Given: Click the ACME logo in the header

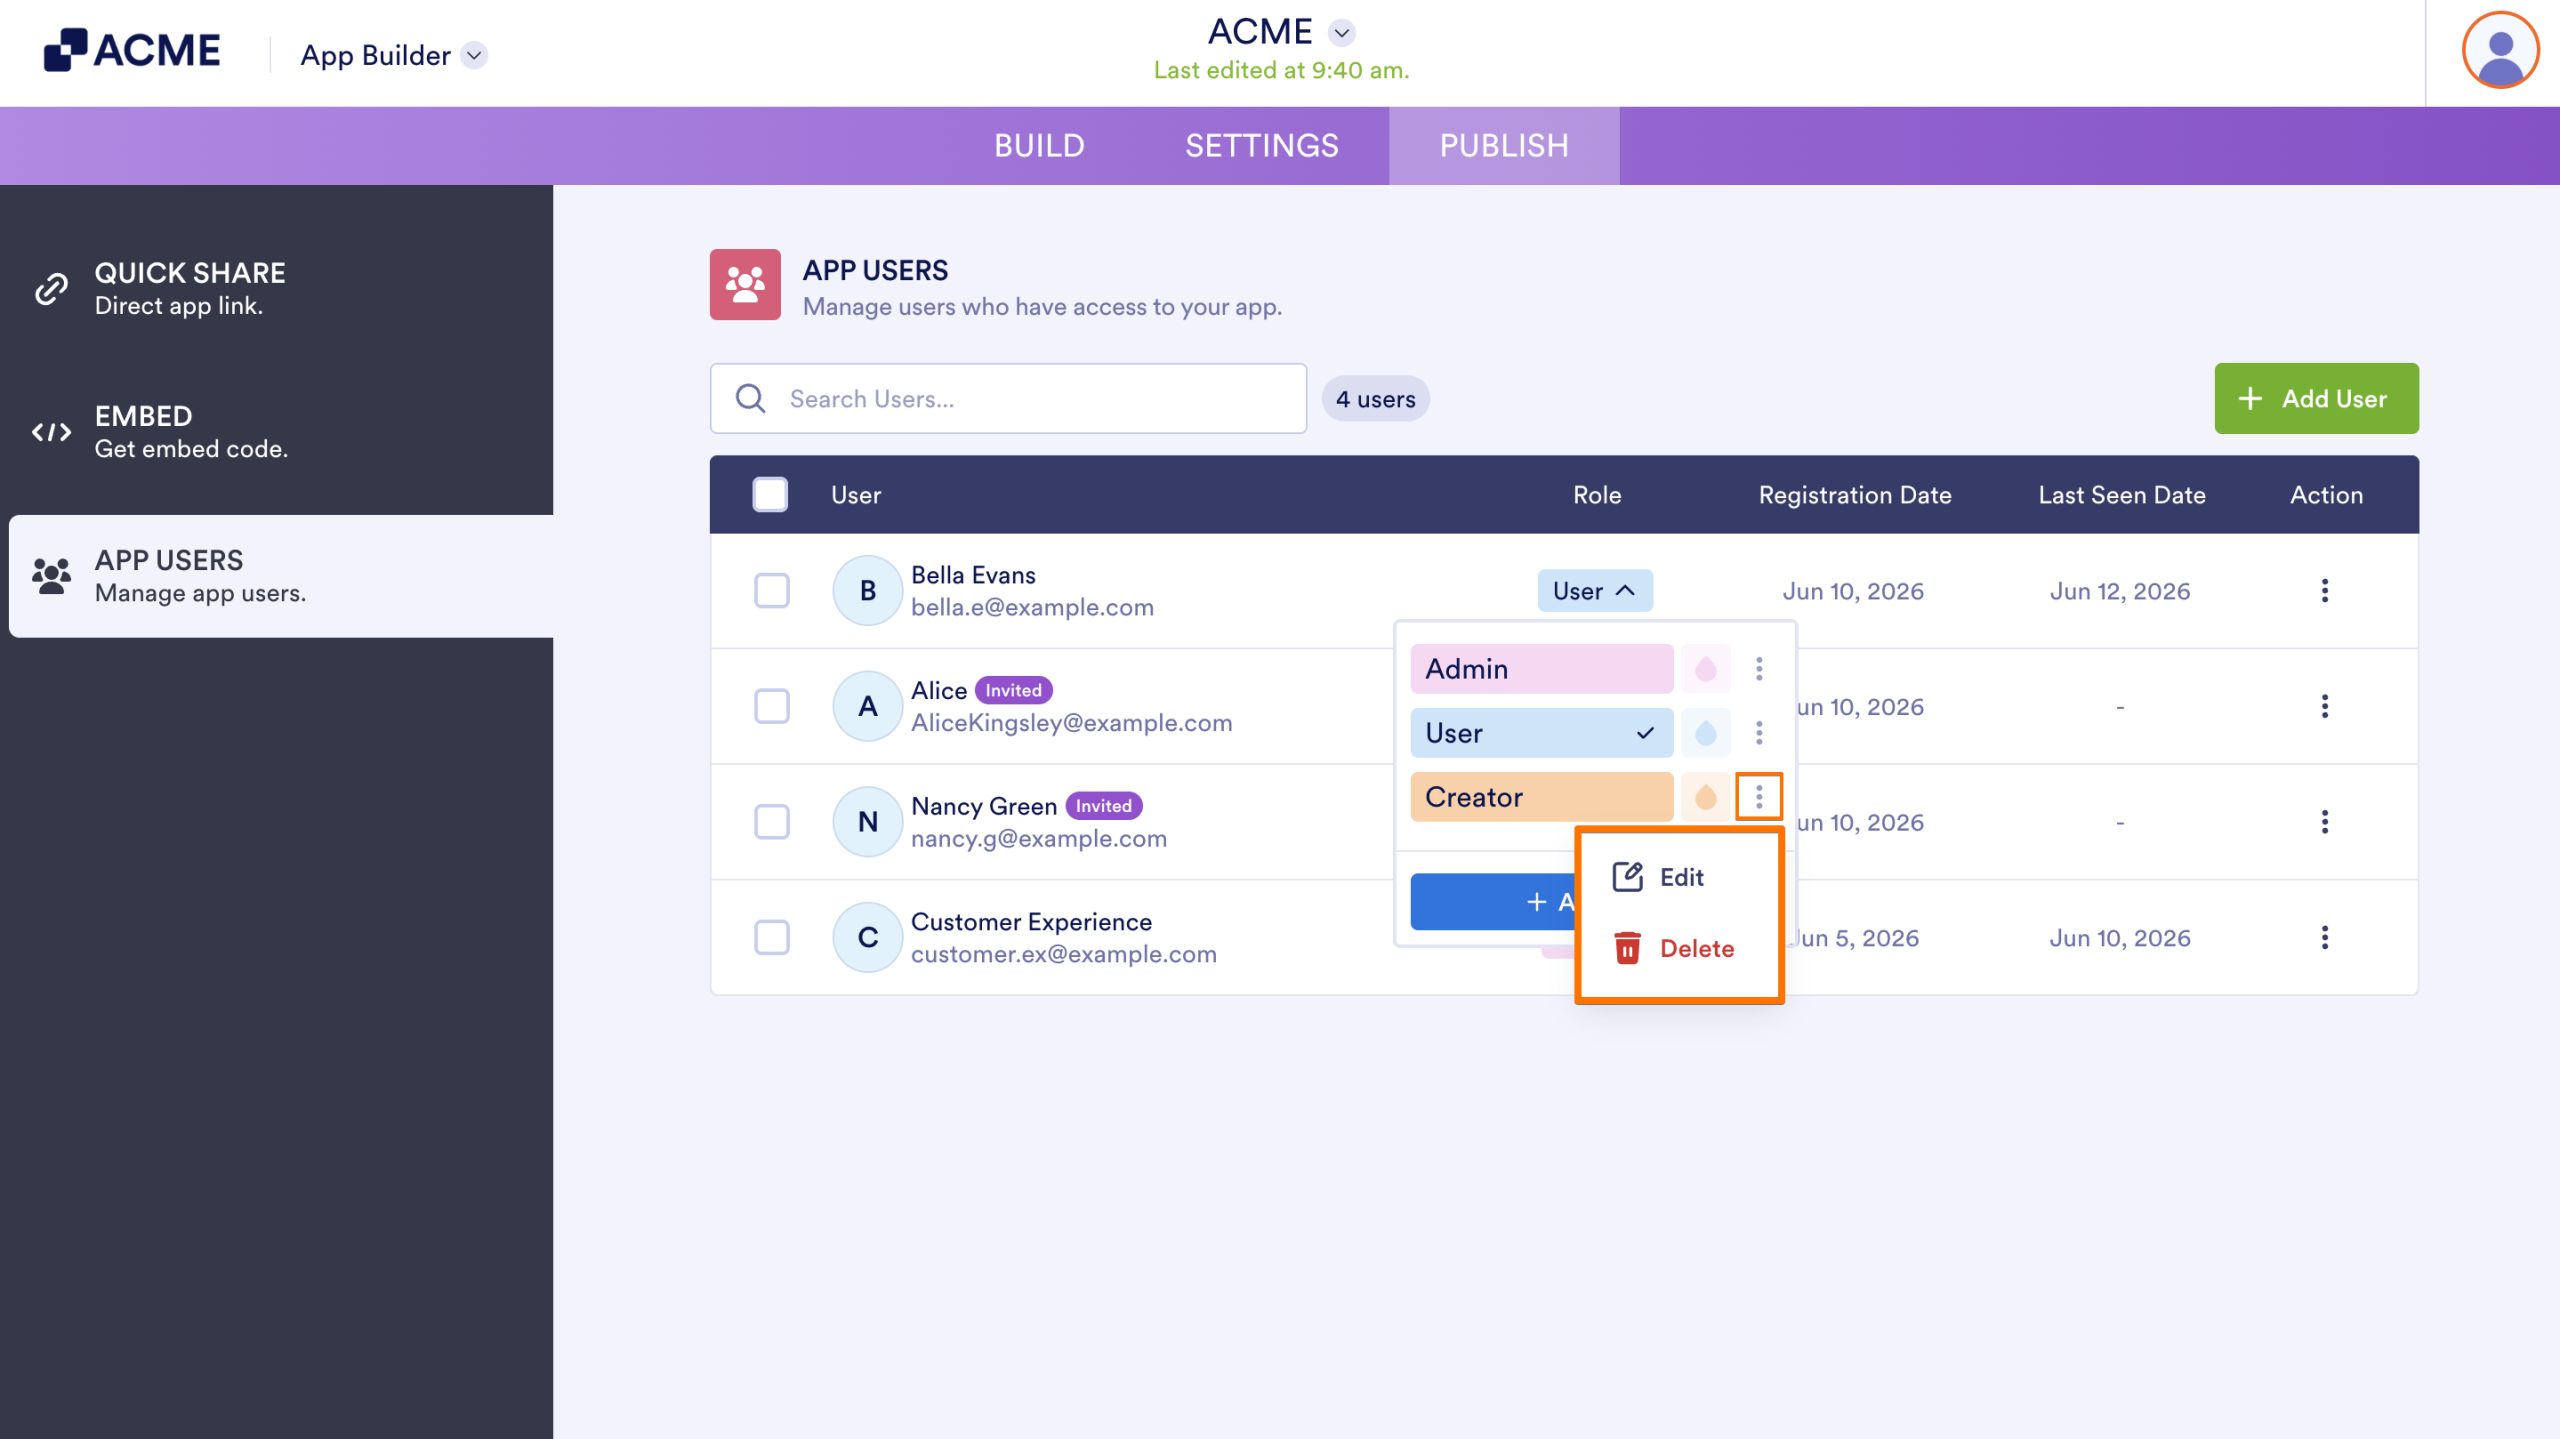Looking at the screenshot, I should 132,50.
